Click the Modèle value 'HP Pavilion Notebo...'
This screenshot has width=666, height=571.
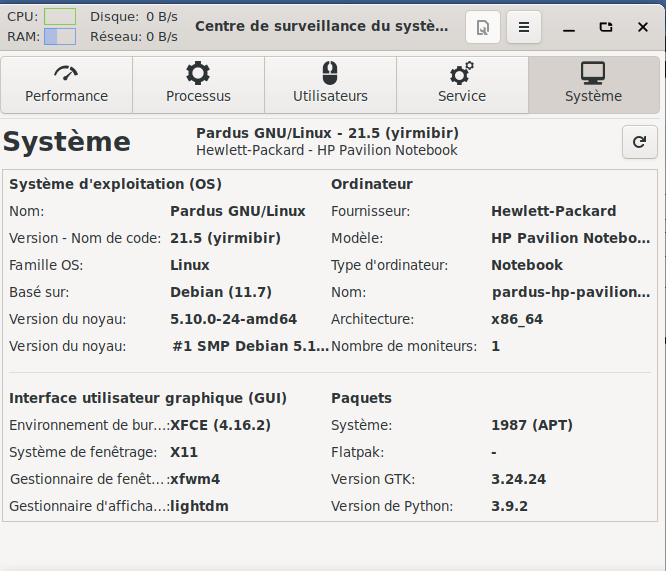(571, 238)
